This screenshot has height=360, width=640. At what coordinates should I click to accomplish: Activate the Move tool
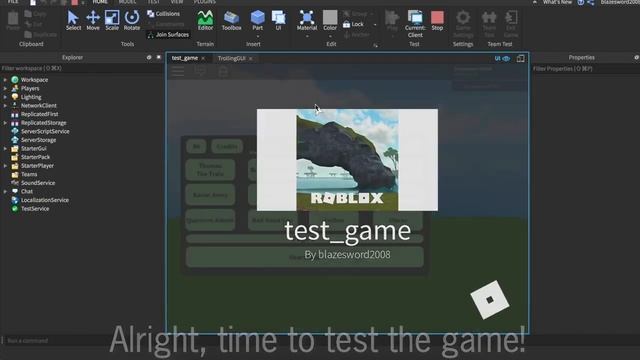click(93, 20)
